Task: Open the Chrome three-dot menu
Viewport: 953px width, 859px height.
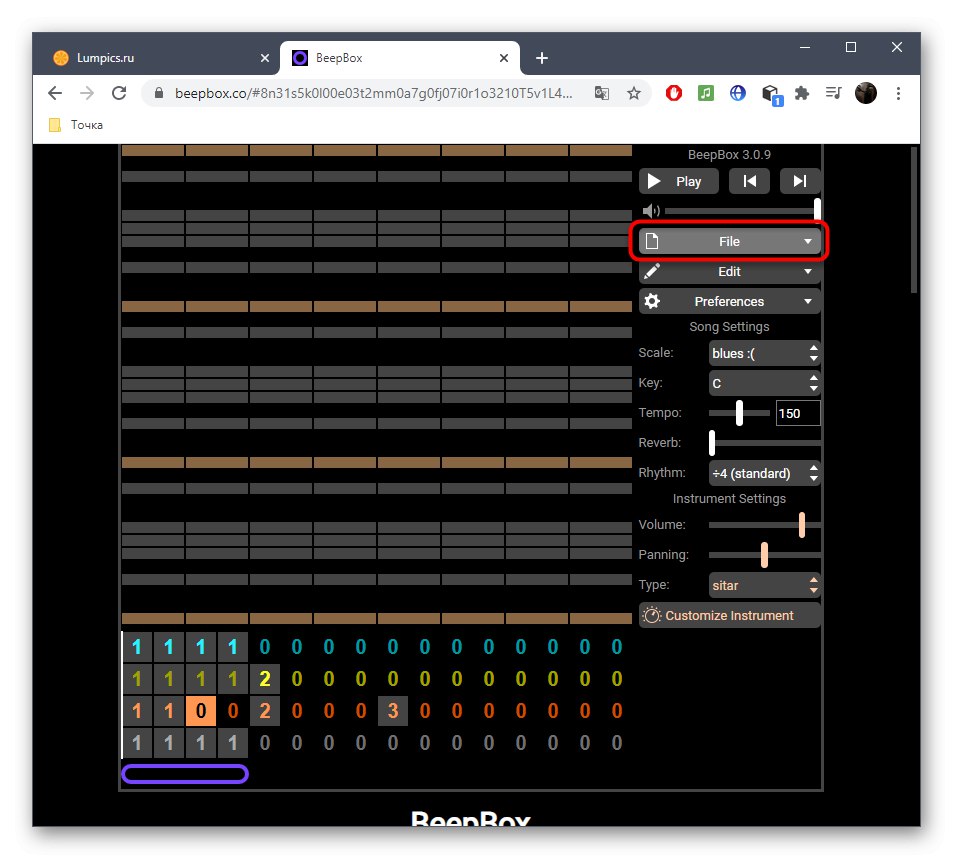Action: click(x=898, y=93)
